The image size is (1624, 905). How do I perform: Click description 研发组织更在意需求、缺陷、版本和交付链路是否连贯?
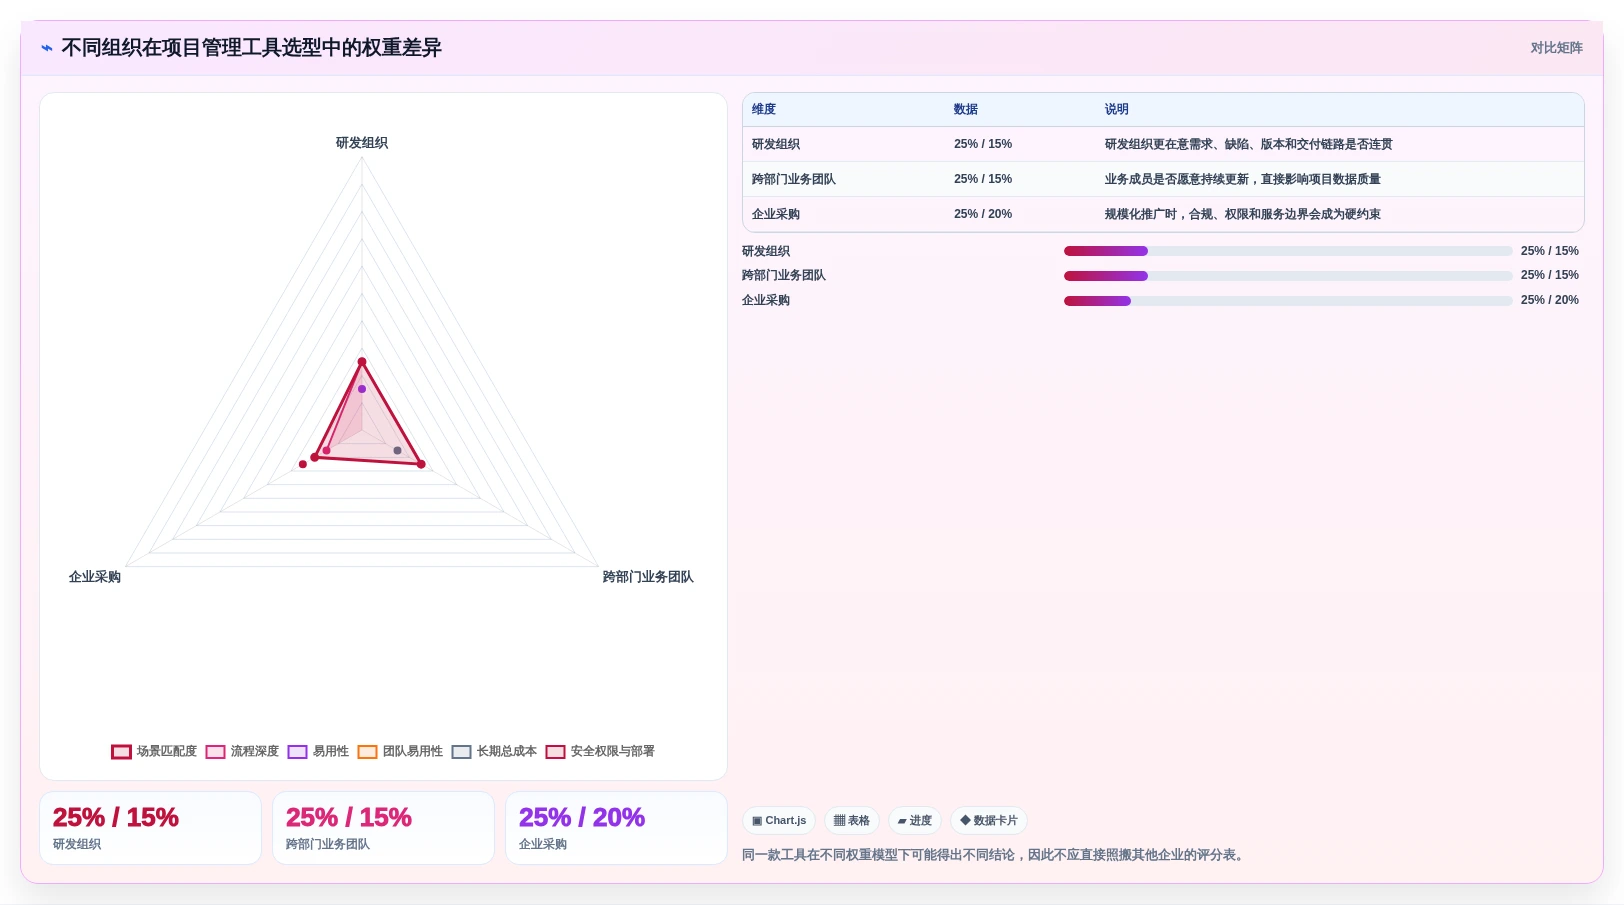pyautogui.click(x=1248, y=145)
